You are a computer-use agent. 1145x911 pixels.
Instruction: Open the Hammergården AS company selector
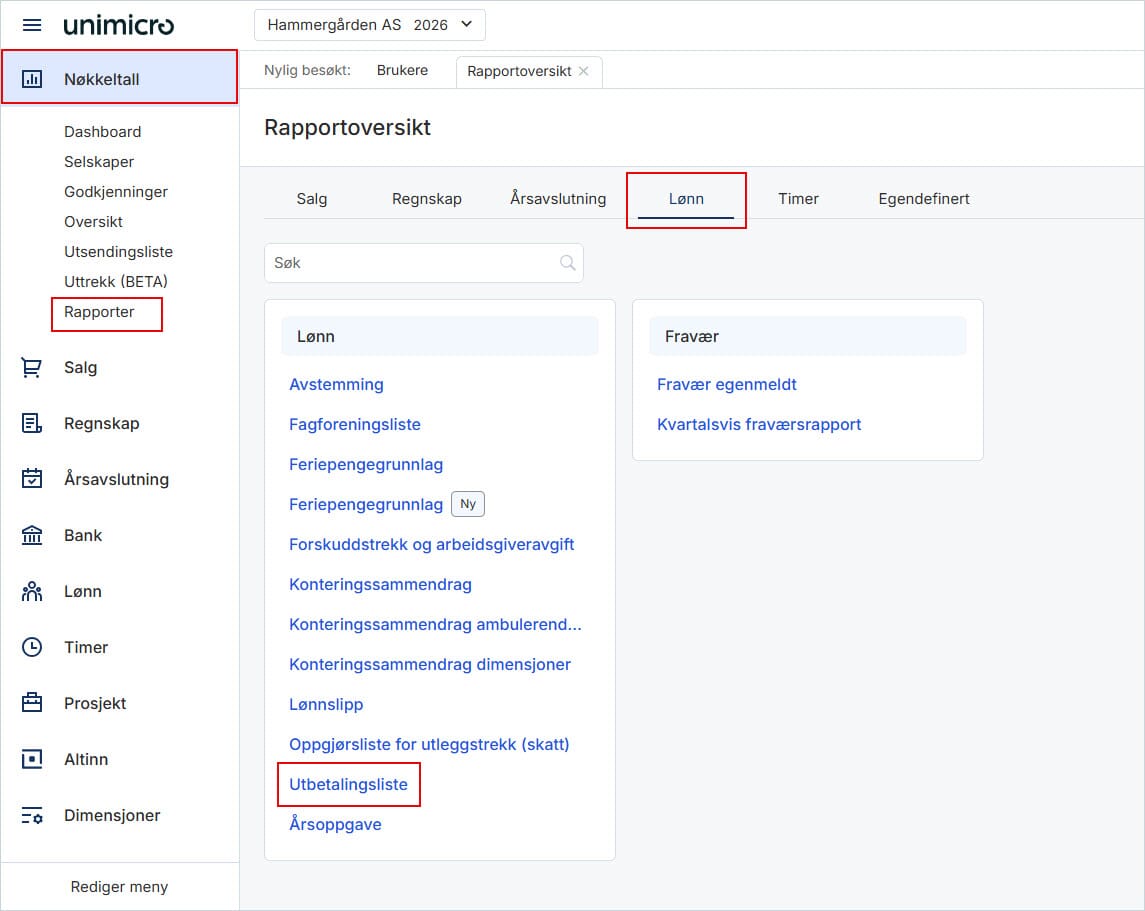pos(369,24)
